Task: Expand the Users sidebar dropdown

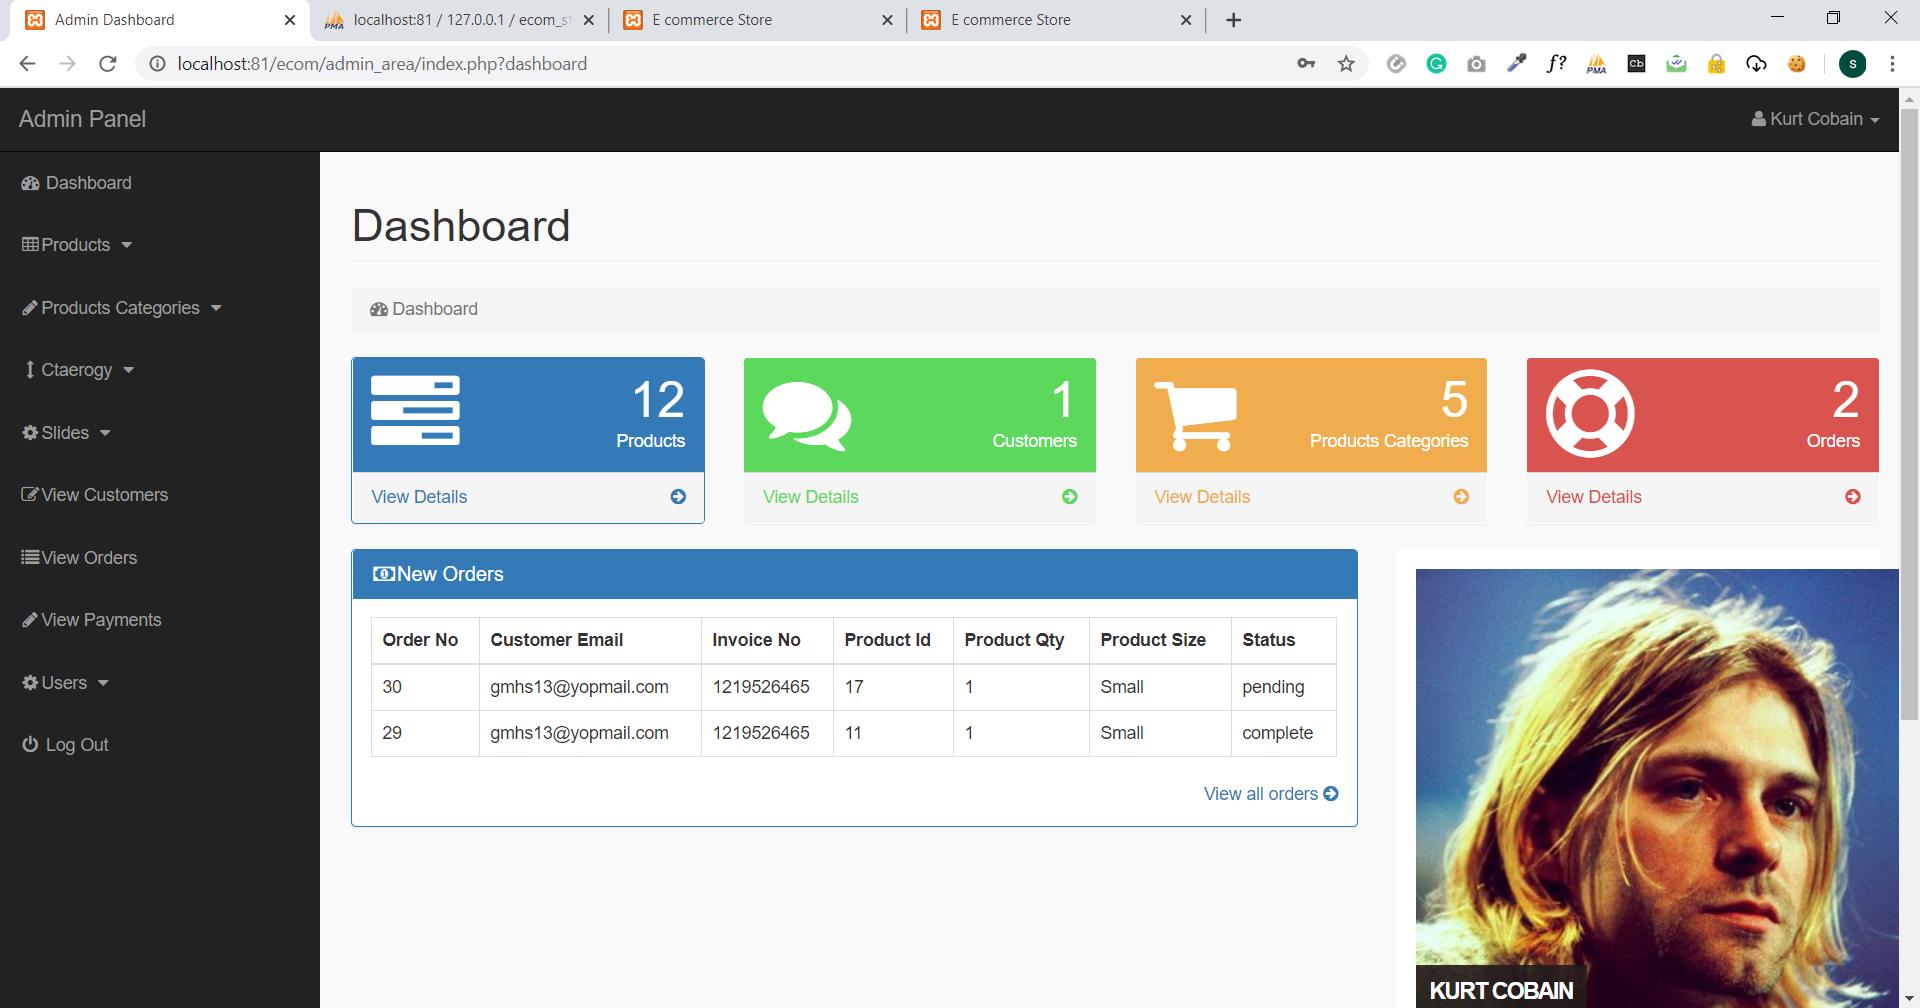Action: coord(65,683)
